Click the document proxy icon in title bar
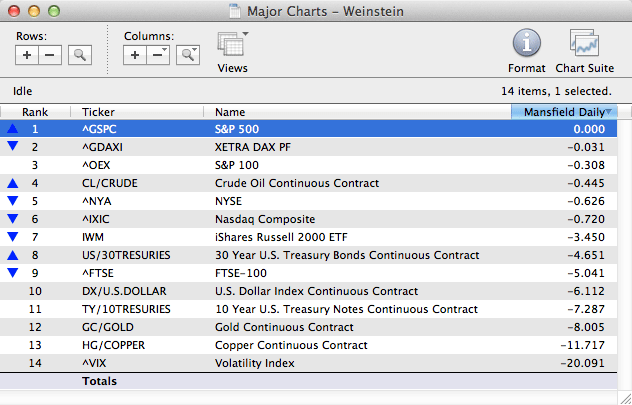632x405 pixels. 235,10
